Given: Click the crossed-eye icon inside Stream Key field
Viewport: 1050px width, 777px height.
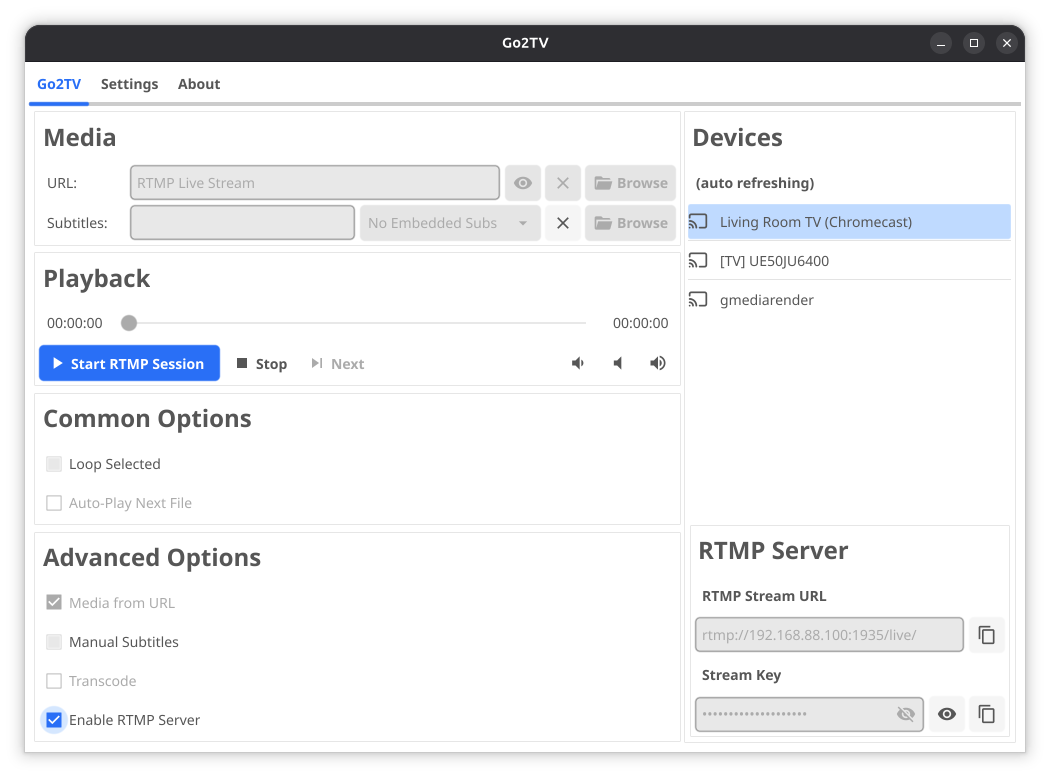Looking at the screenshot, I should (x=905, y=714).
